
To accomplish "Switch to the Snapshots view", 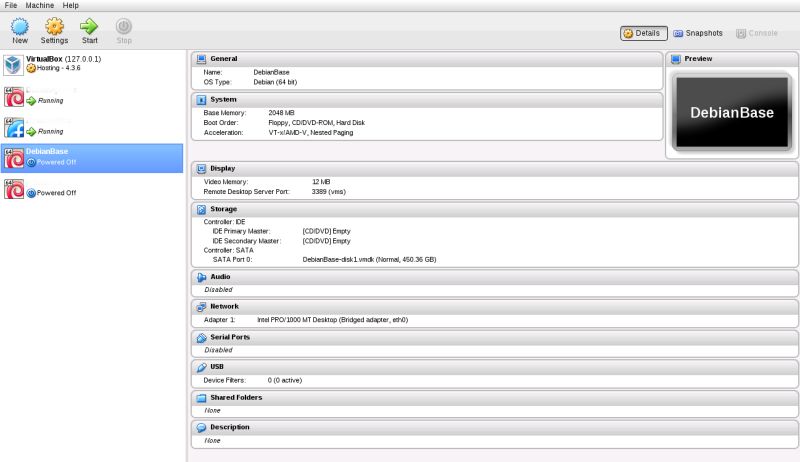I will (698, 33).
